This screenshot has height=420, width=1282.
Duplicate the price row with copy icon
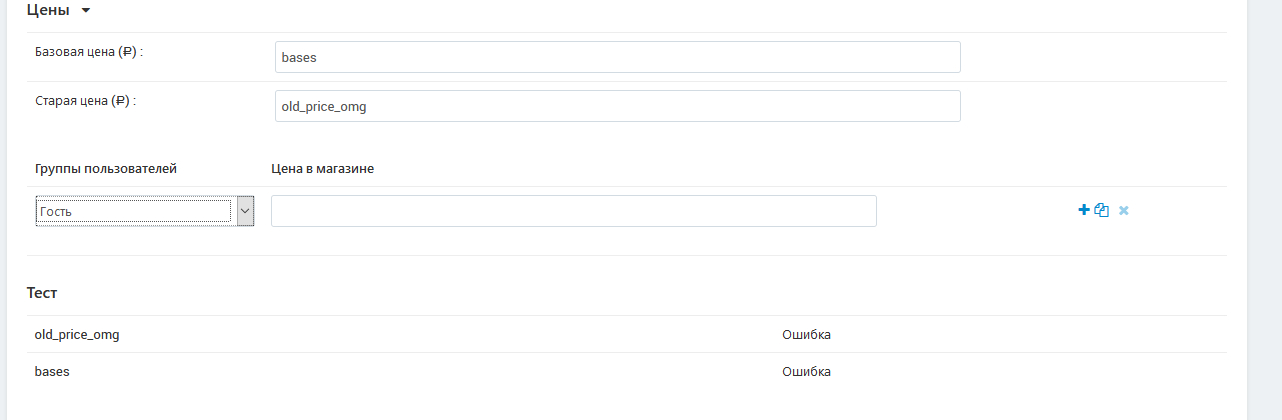point(1102,210)
